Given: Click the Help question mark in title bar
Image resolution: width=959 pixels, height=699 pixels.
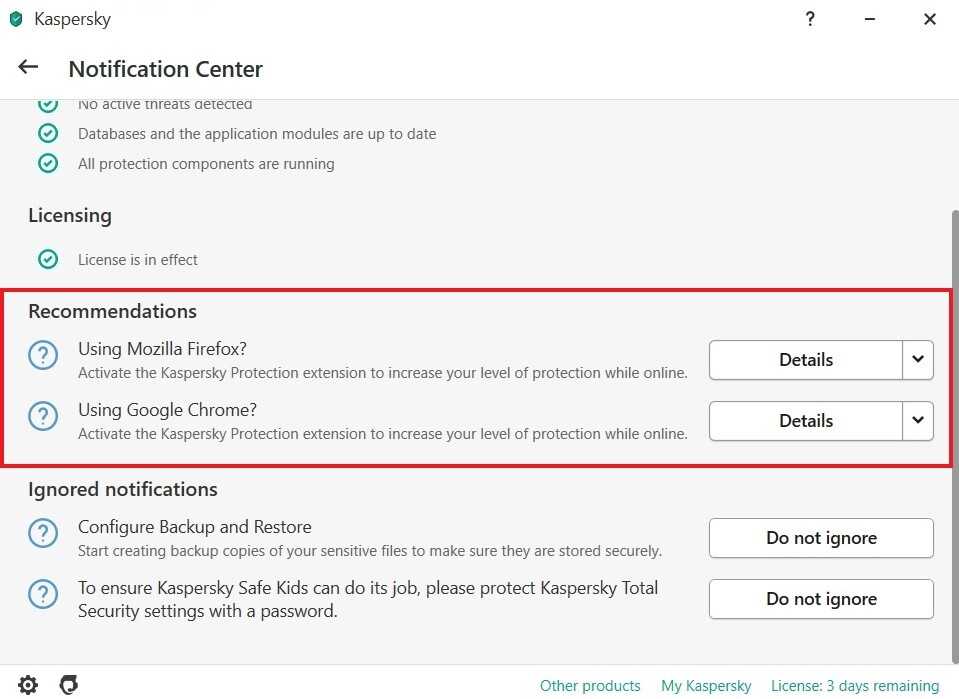Looking at the screenshot, I should pyautogui.click(x=810, y=19).
